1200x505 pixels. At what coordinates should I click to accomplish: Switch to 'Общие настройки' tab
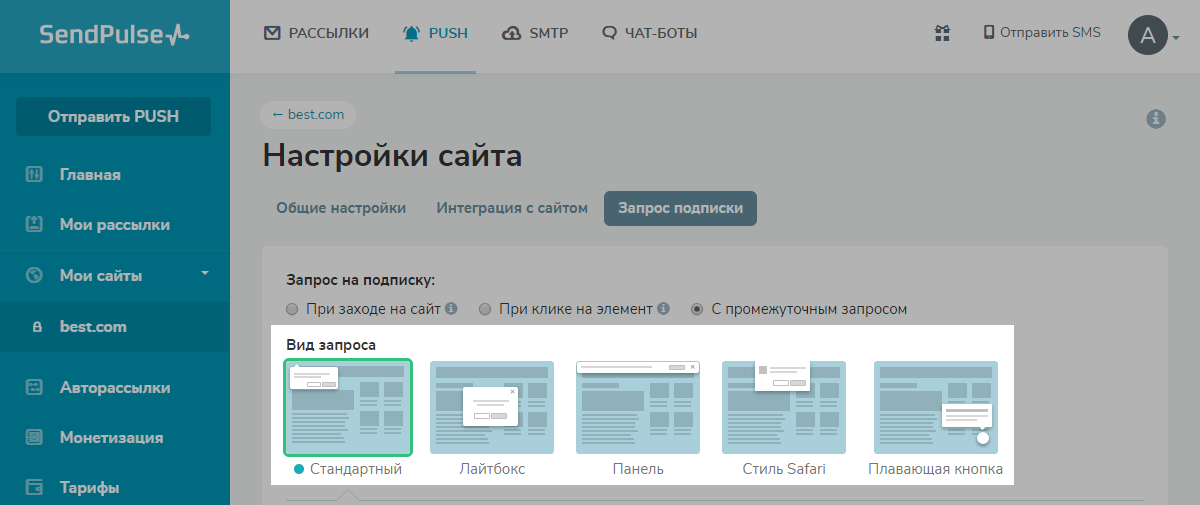[x=341, y=208]
